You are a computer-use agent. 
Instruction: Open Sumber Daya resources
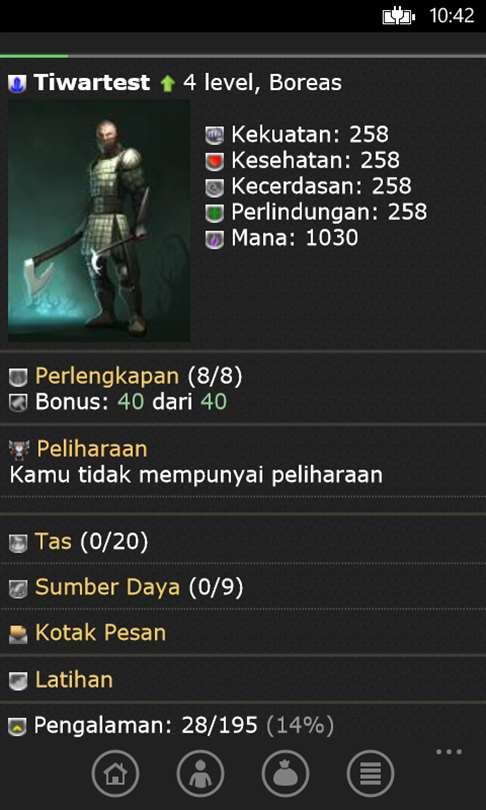tap(107, 587)
